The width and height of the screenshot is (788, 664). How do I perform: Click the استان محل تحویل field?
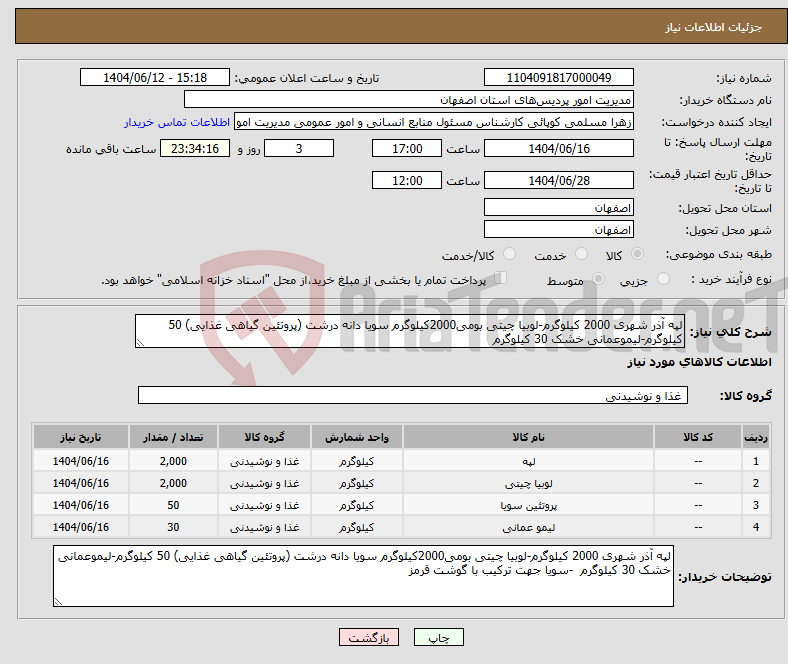pos(558,208)
